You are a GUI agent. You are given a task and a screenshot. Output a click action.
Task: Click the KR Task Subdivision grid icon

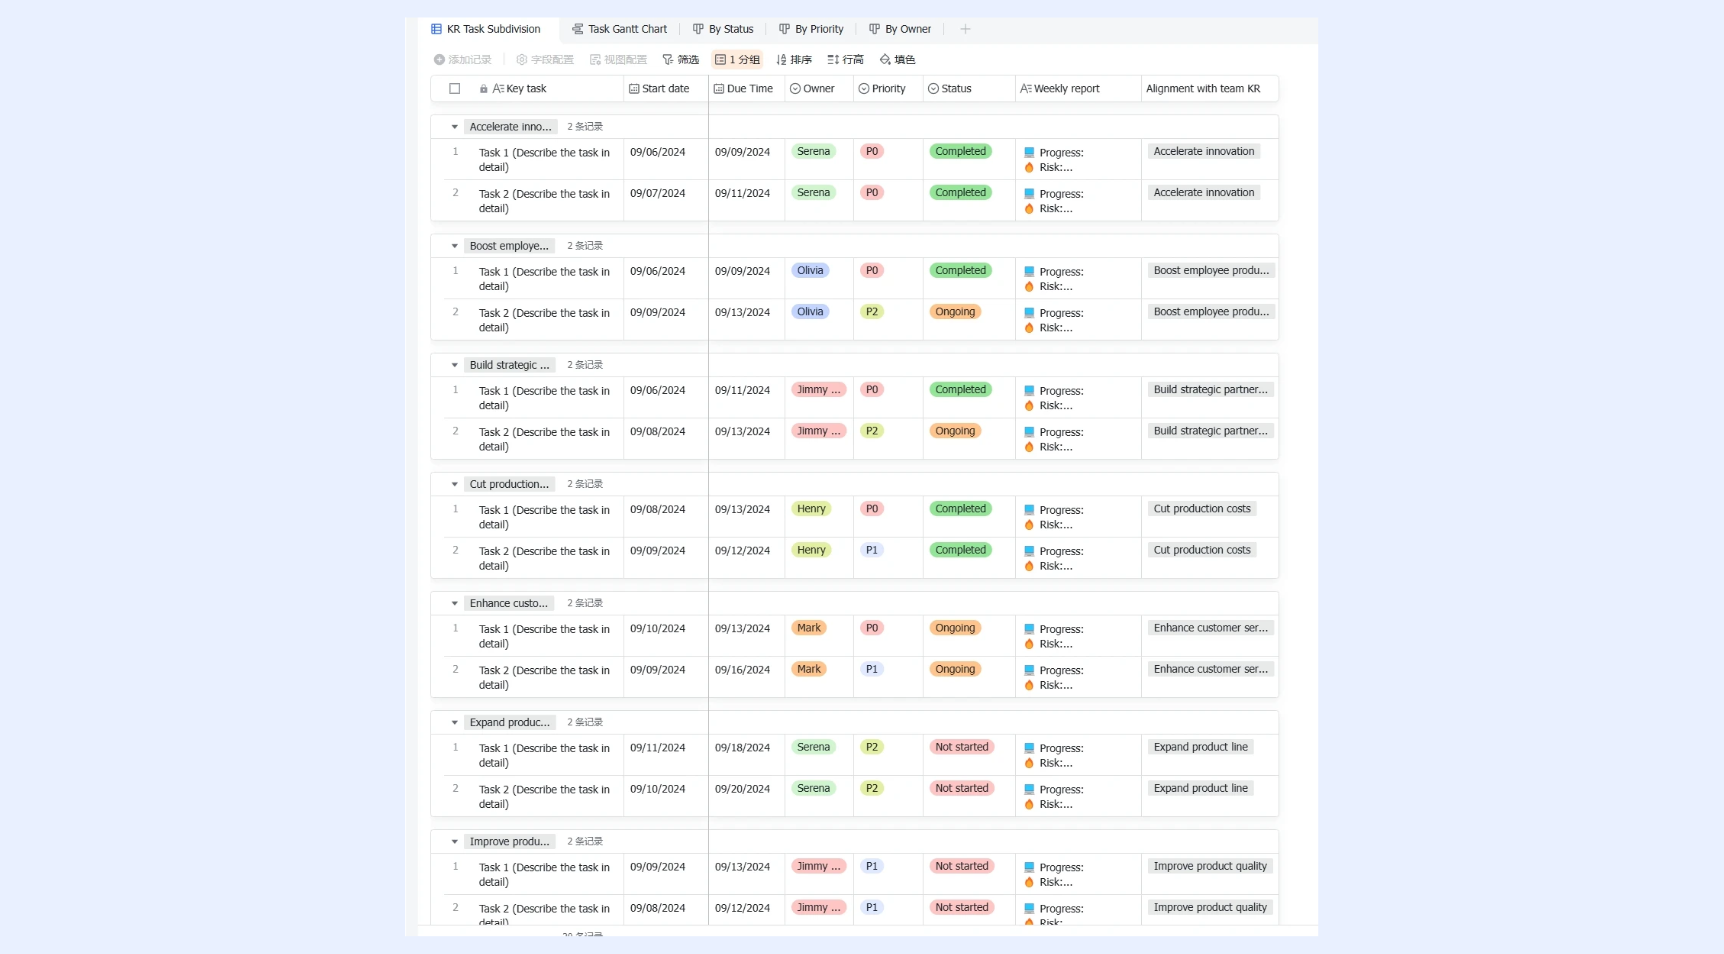point(437,29)
